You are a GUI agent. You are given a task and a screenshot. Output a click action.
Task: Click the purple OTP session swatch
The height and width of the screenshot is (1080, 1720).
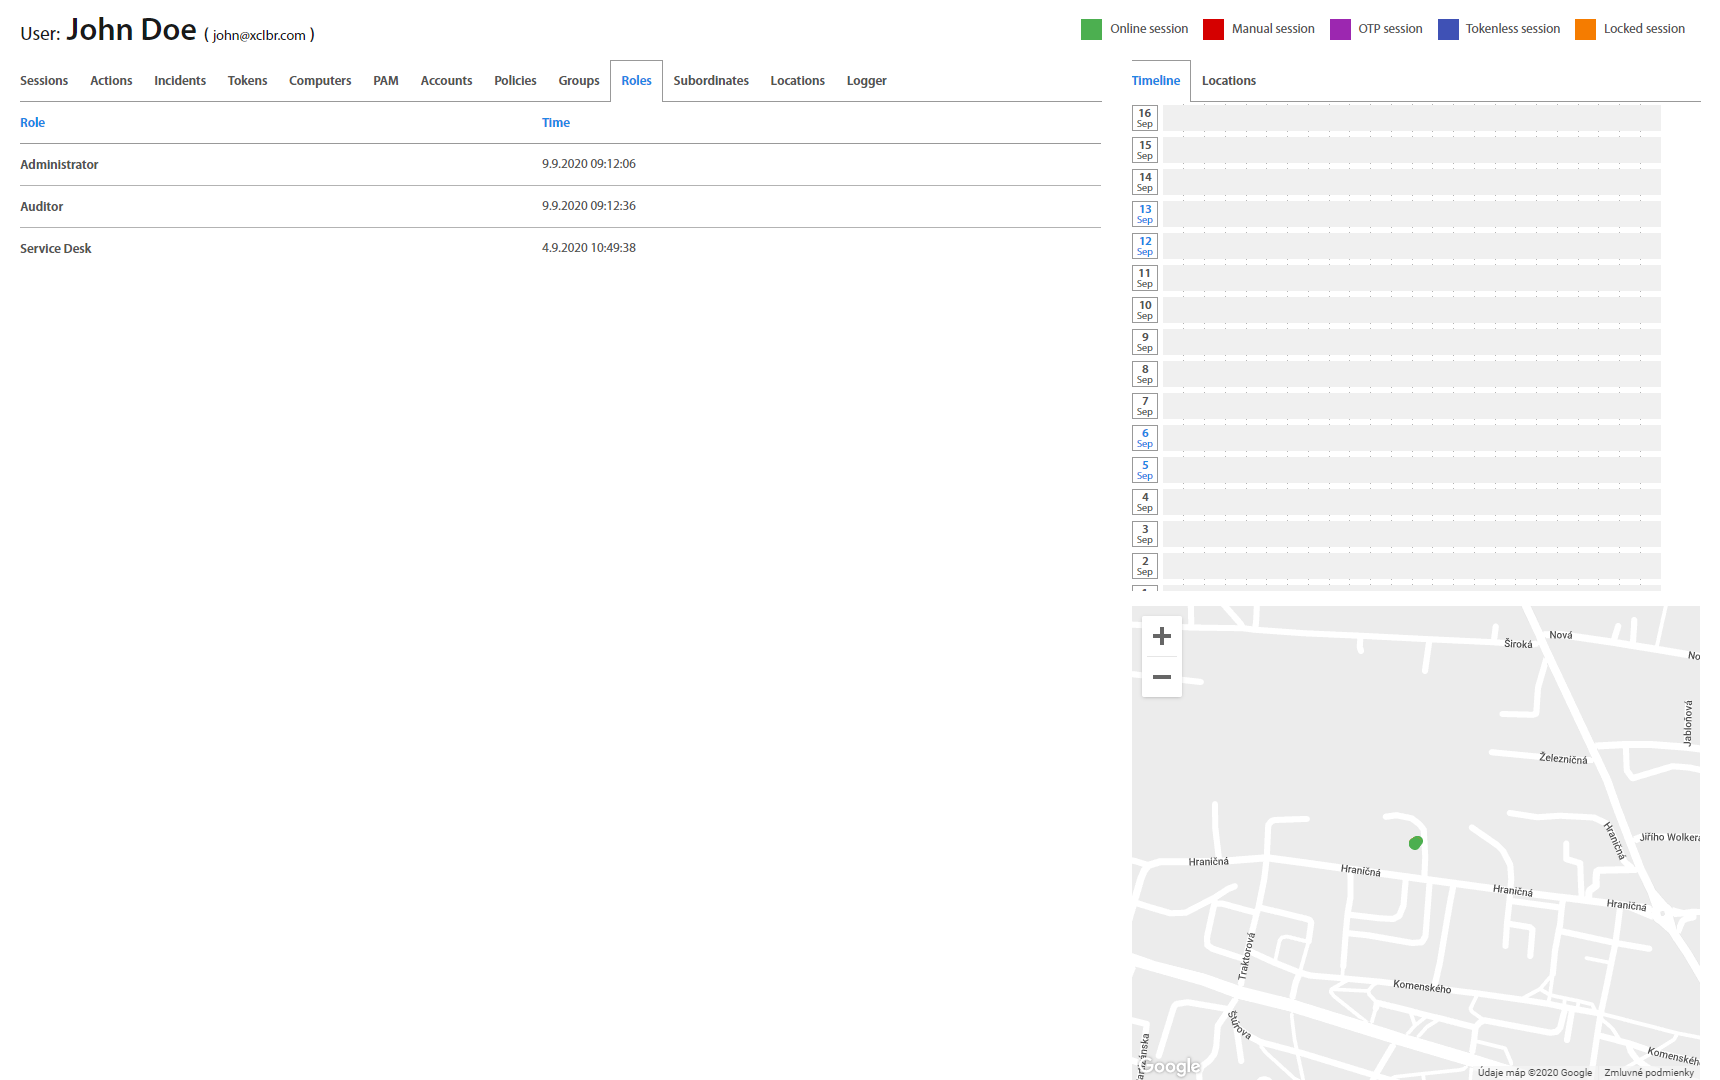click(1340, 29)
